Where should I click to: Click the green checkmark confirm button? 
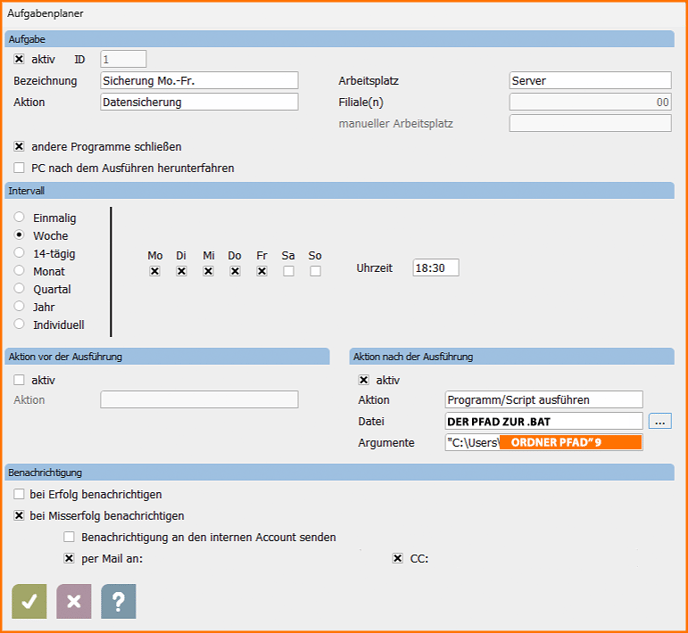point(29,601)
